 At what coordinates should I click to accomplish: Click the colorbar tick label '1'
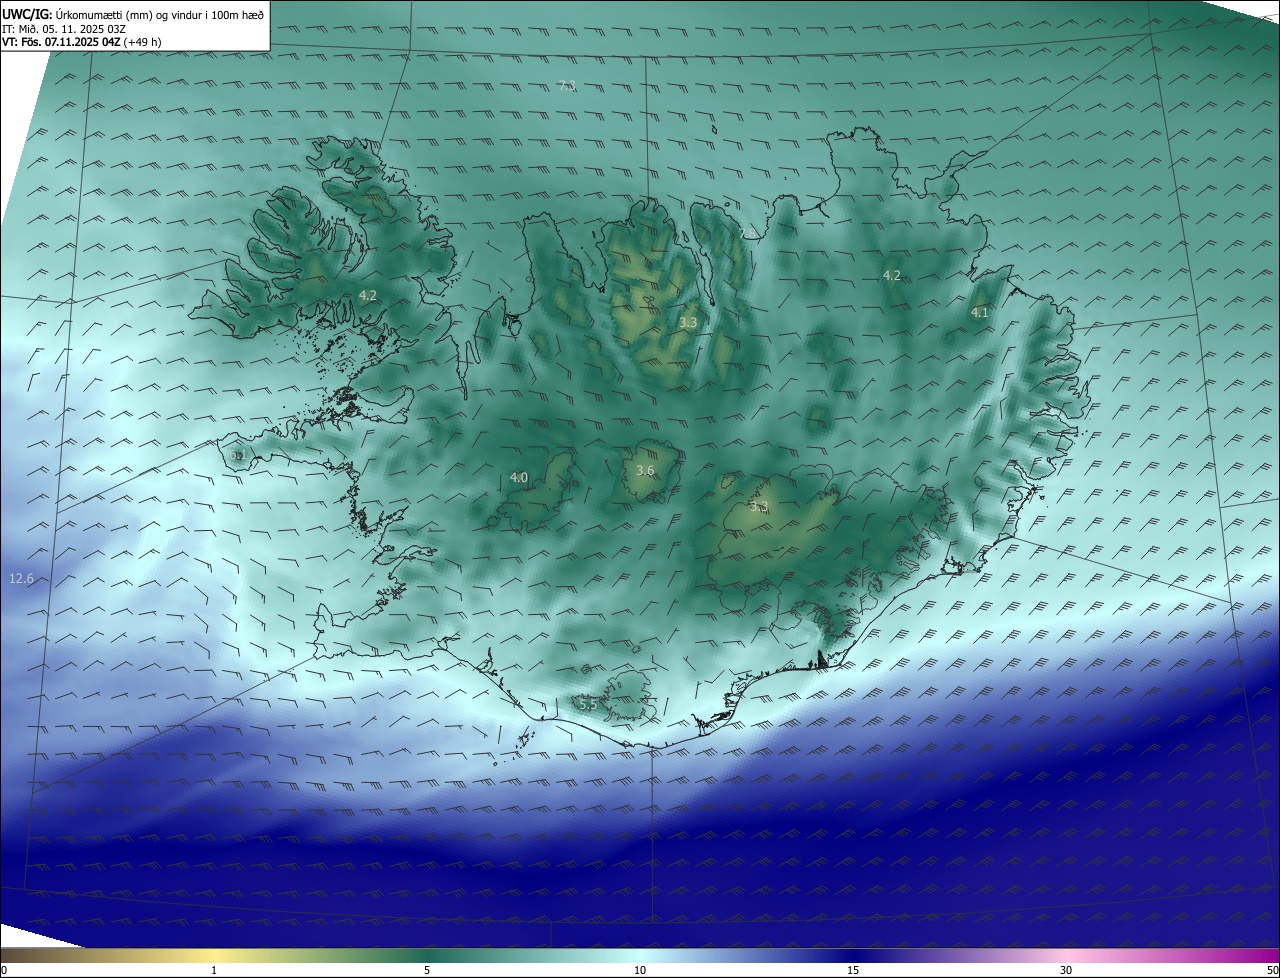[214, 970]
